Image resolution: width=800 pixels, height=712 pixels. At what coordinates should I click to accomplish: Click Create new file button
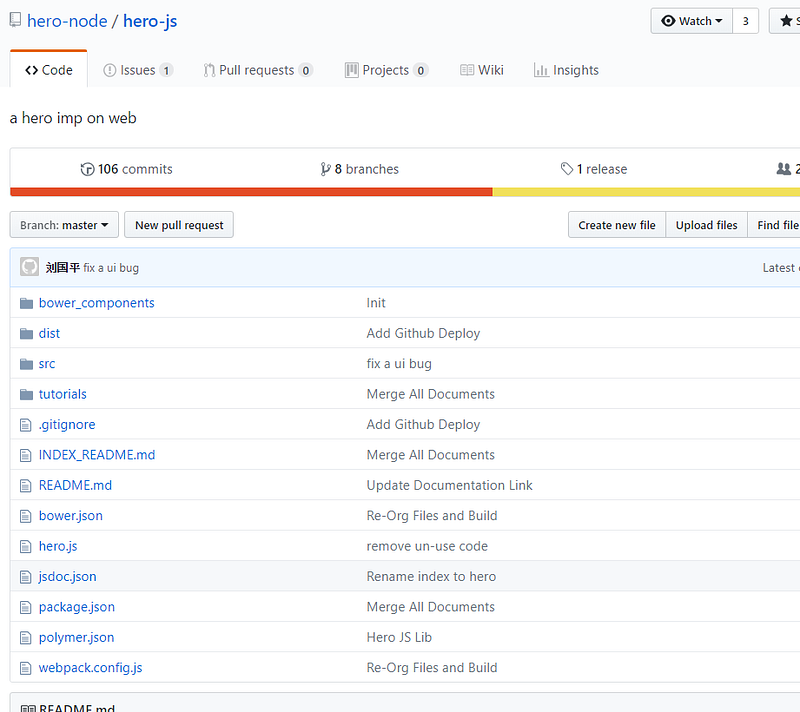617,225
